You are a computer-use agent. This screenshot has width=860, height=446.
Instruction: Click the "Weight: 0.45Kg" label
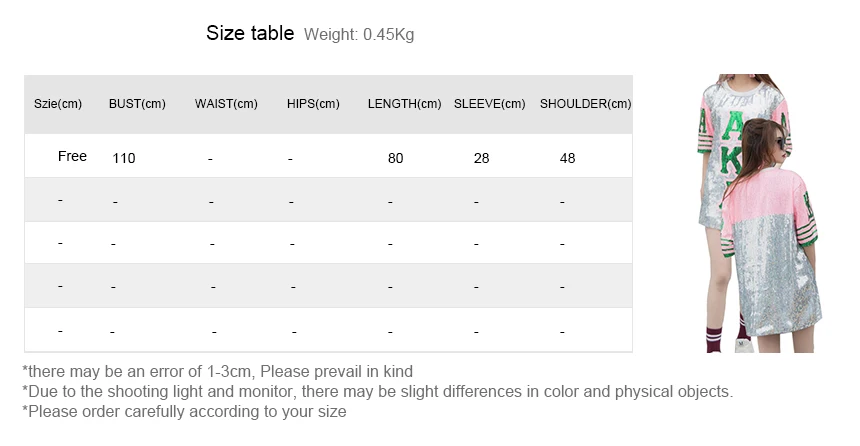click(359, 35)
